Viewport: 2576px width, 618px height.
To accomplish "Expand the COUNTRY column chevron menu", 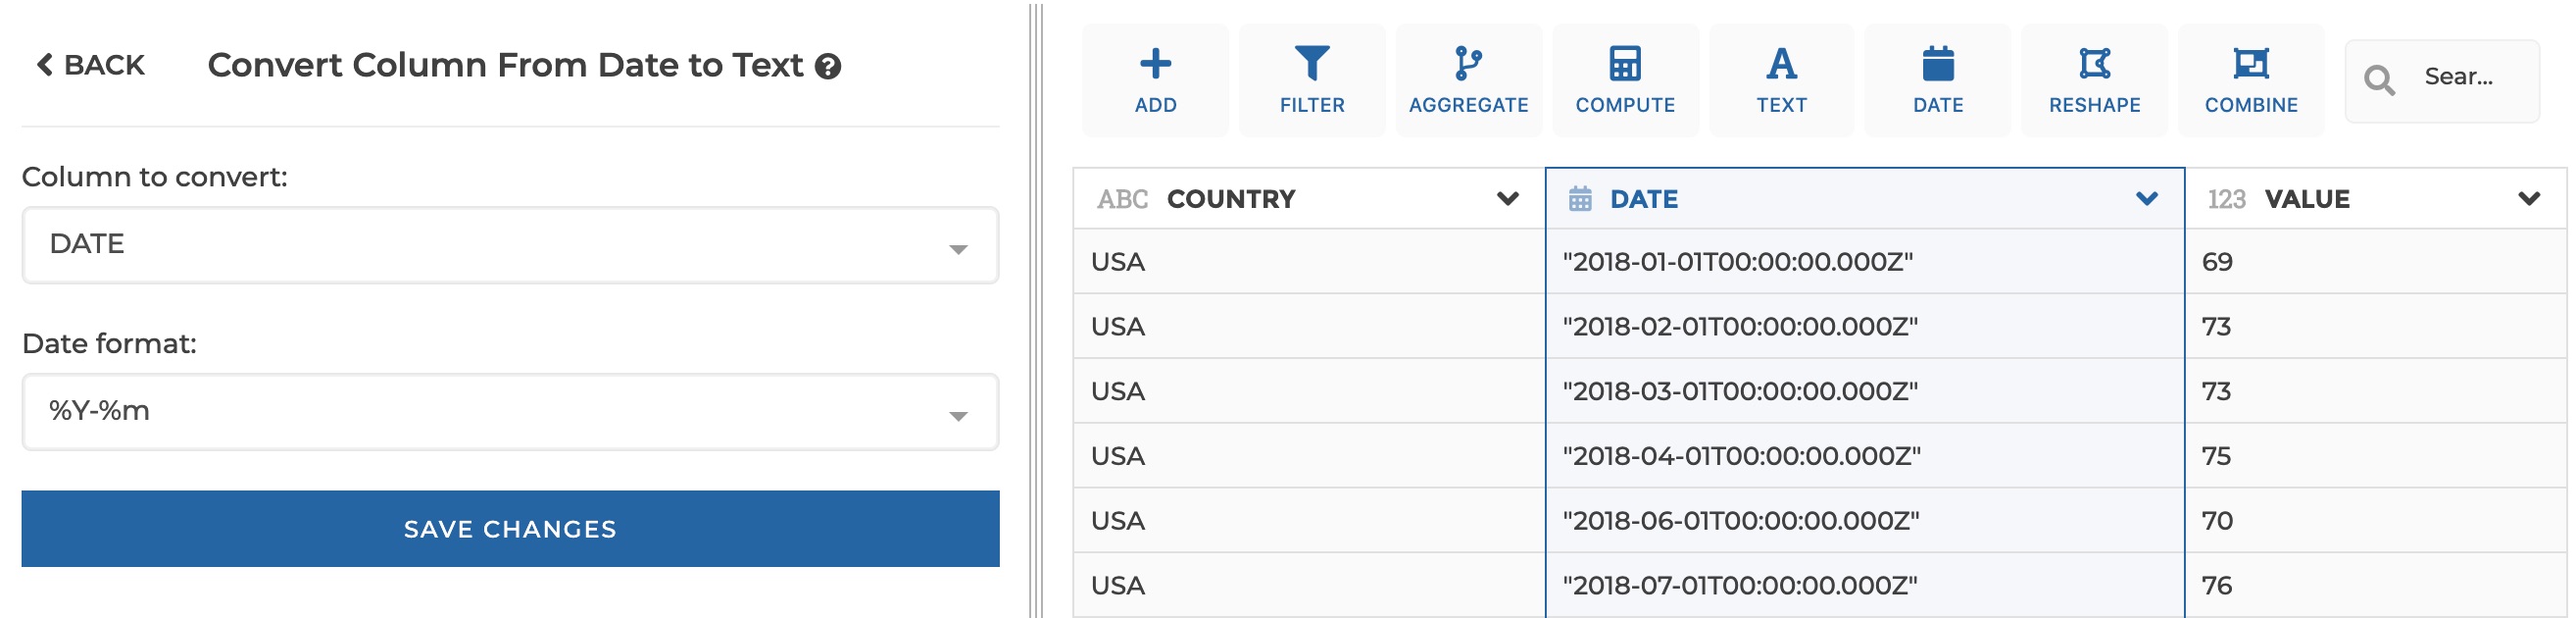I will (1507, 199).
